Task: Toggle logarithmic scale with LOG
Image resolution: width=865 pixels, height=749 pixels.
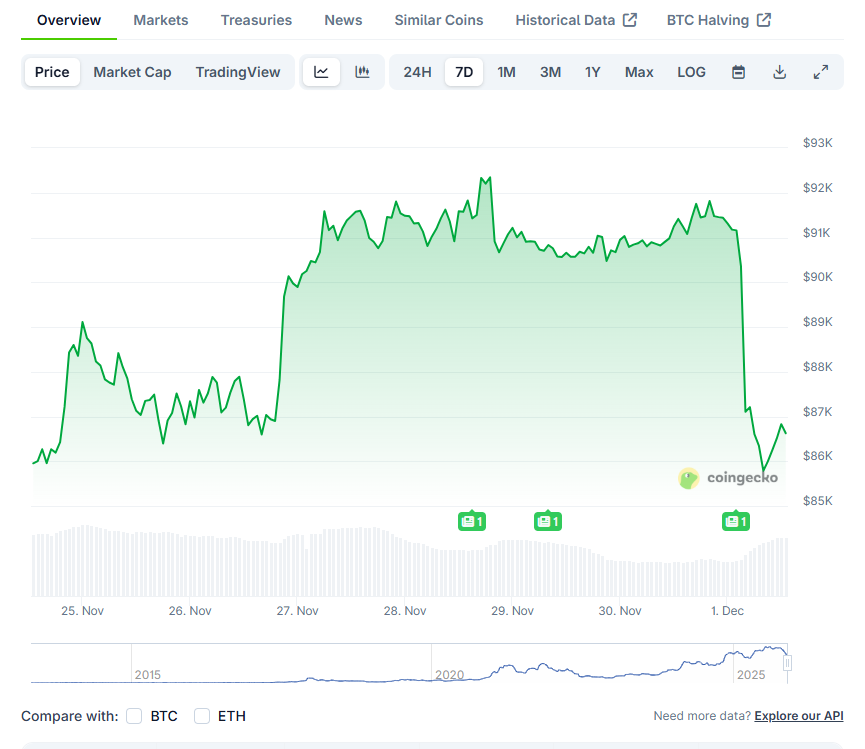Action: 691,71
